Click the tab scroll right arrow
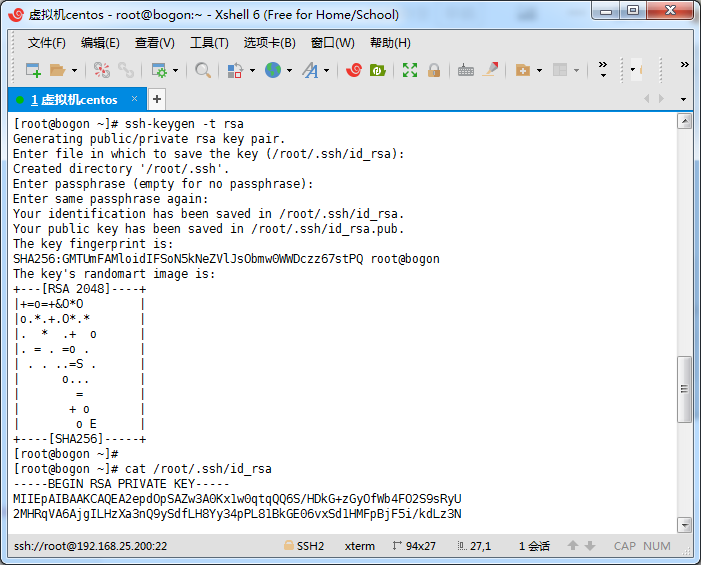 661,98
